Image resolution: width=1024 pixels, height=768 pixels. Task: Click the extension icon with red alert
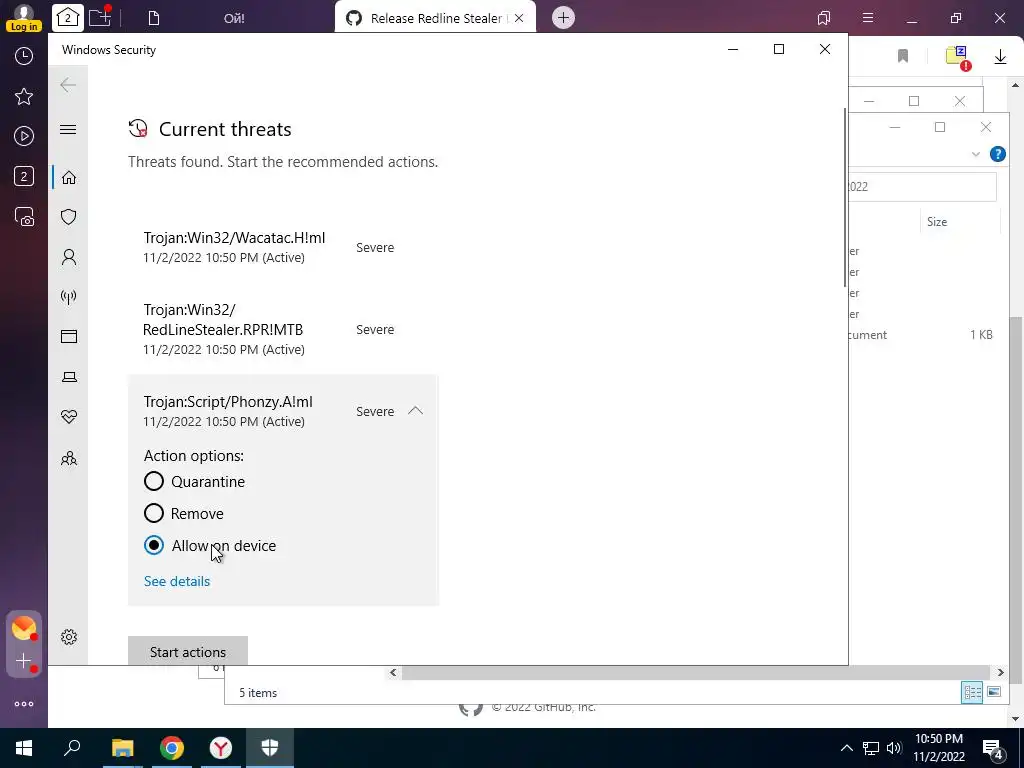[958, 57]
